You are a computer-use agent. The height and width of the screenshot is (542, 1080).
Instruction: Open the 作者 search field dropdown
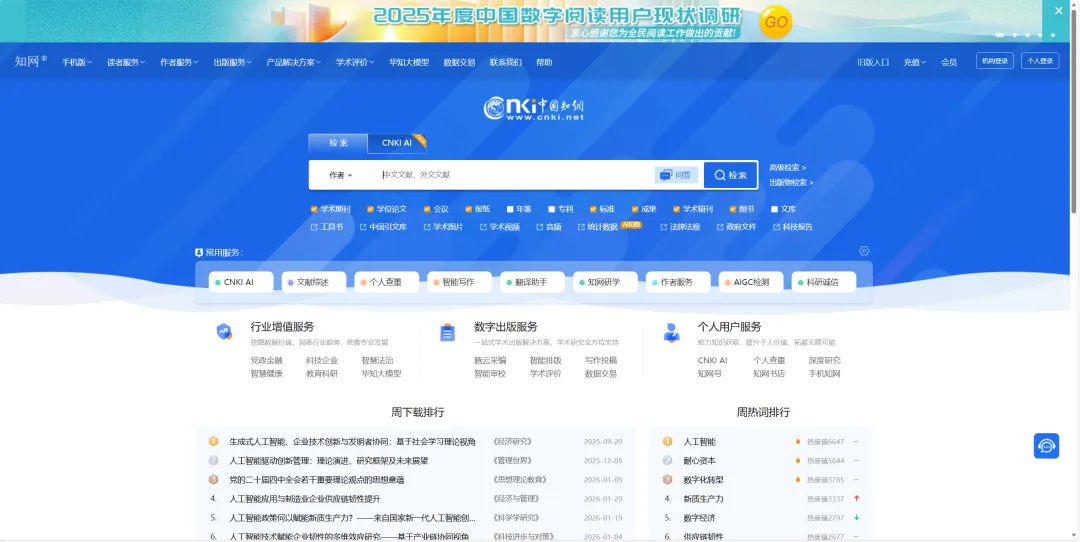tap(340, 175)
